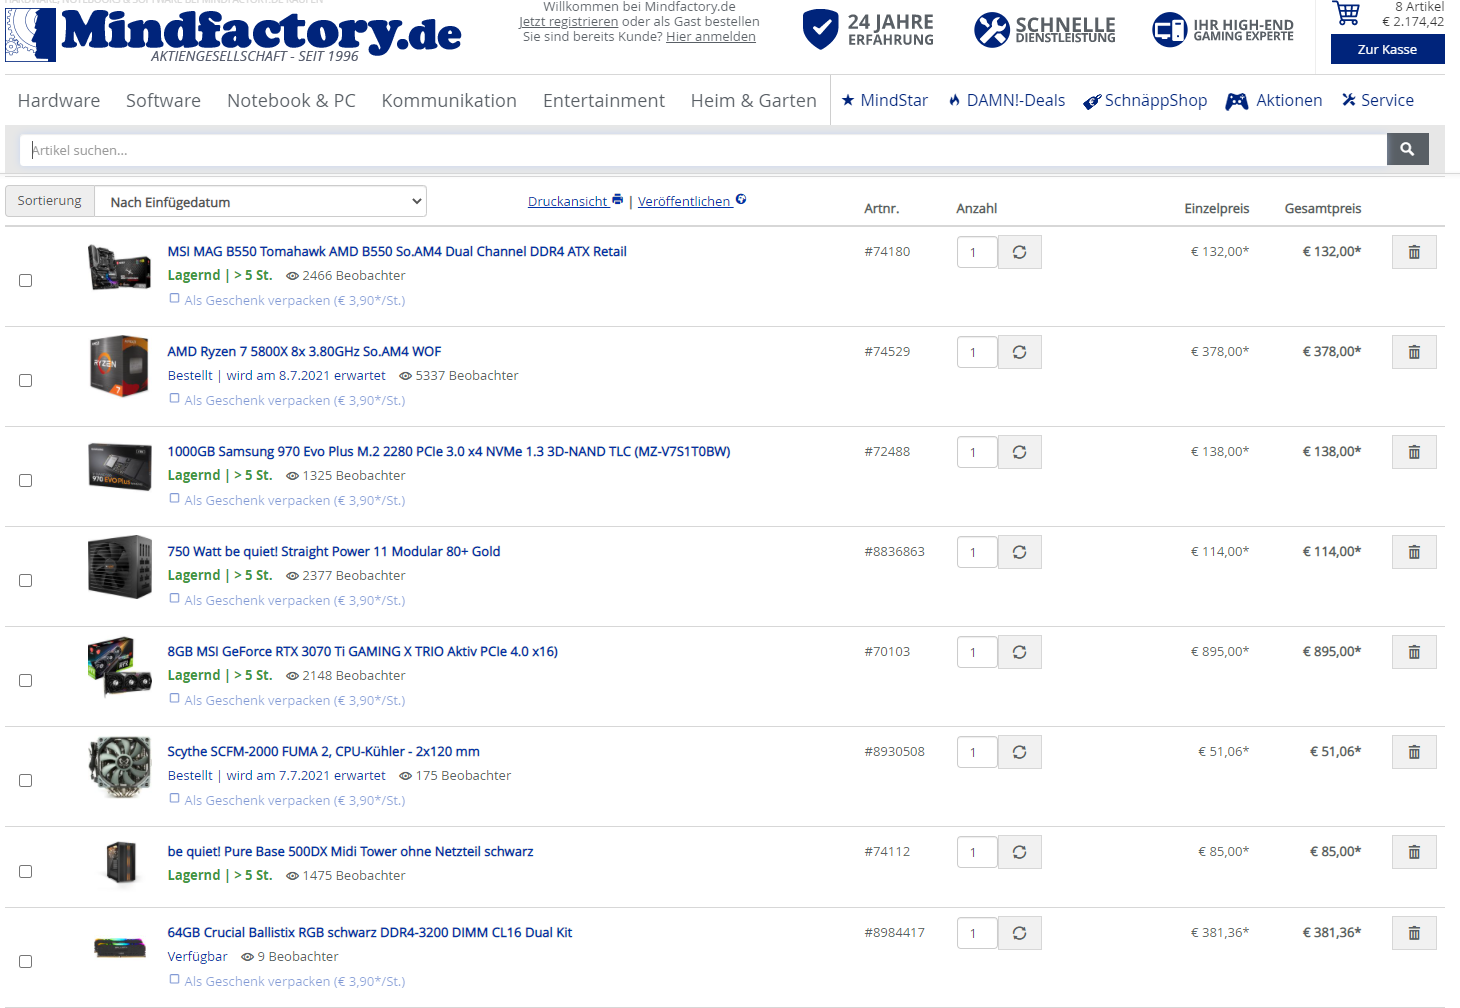Click the High-End Gaming Experte badge
The height and width of the screenshot is (1008, 1460).
click(1222, 30)
